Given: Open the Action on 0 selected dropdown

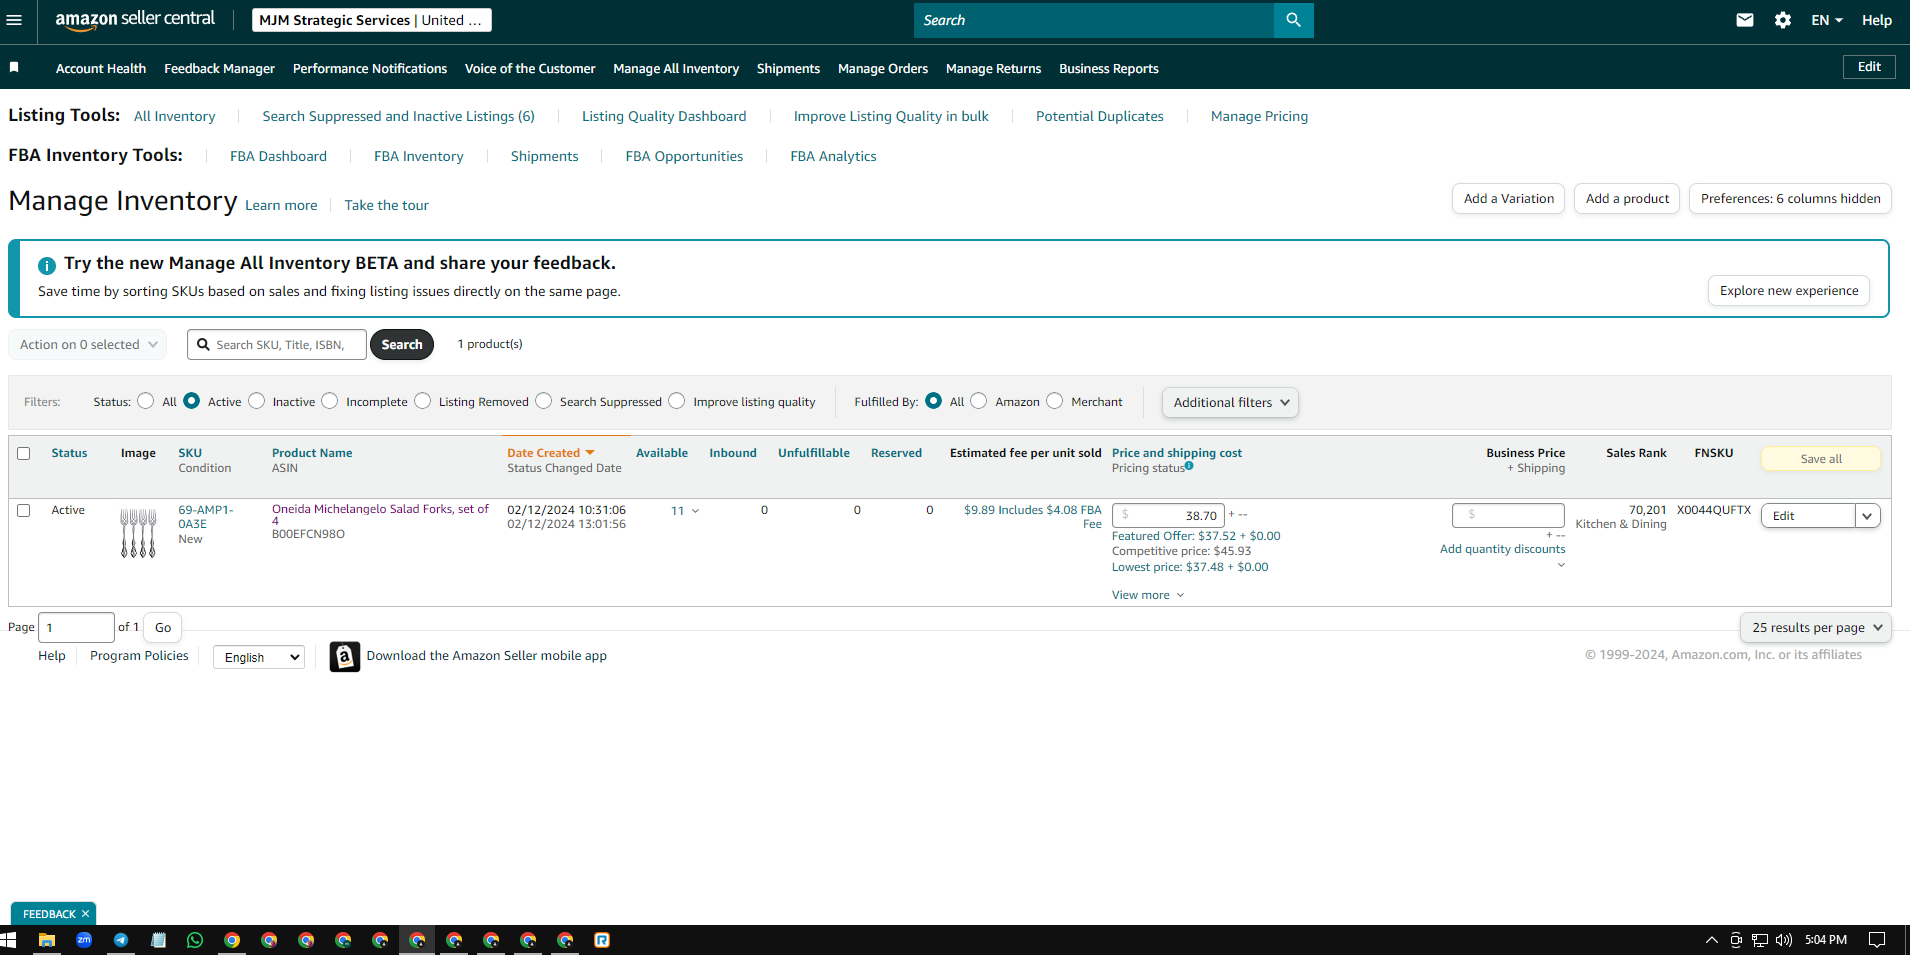Looking at the screenshot, I should [88, 344].
